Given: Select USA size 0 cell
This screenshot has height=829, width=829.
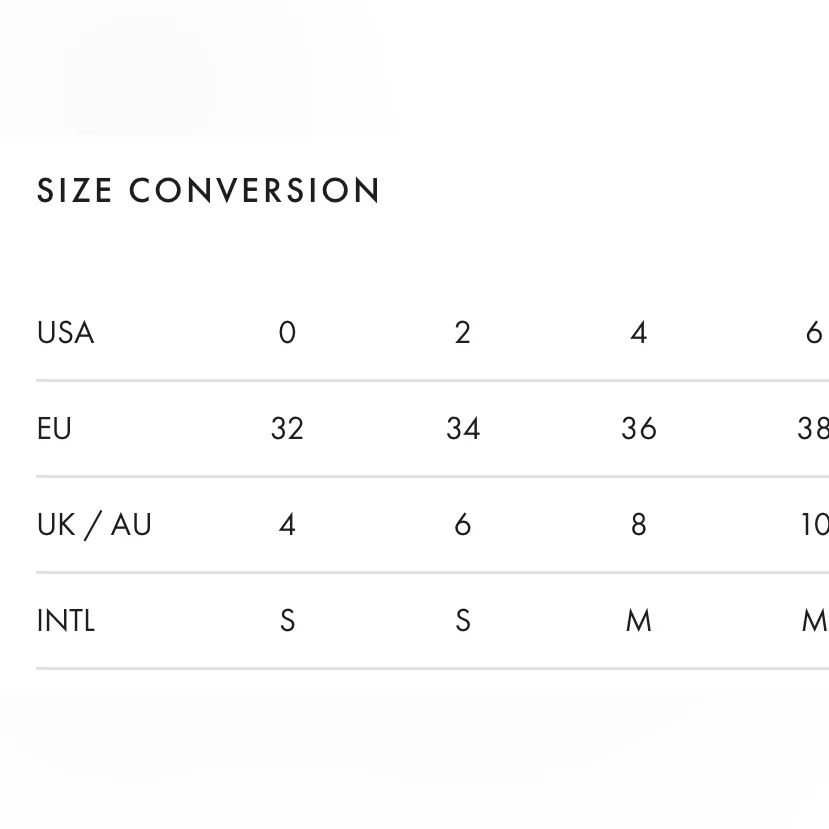Looking at the screenshot, I should pyautogui.click(x=287, y=332).
